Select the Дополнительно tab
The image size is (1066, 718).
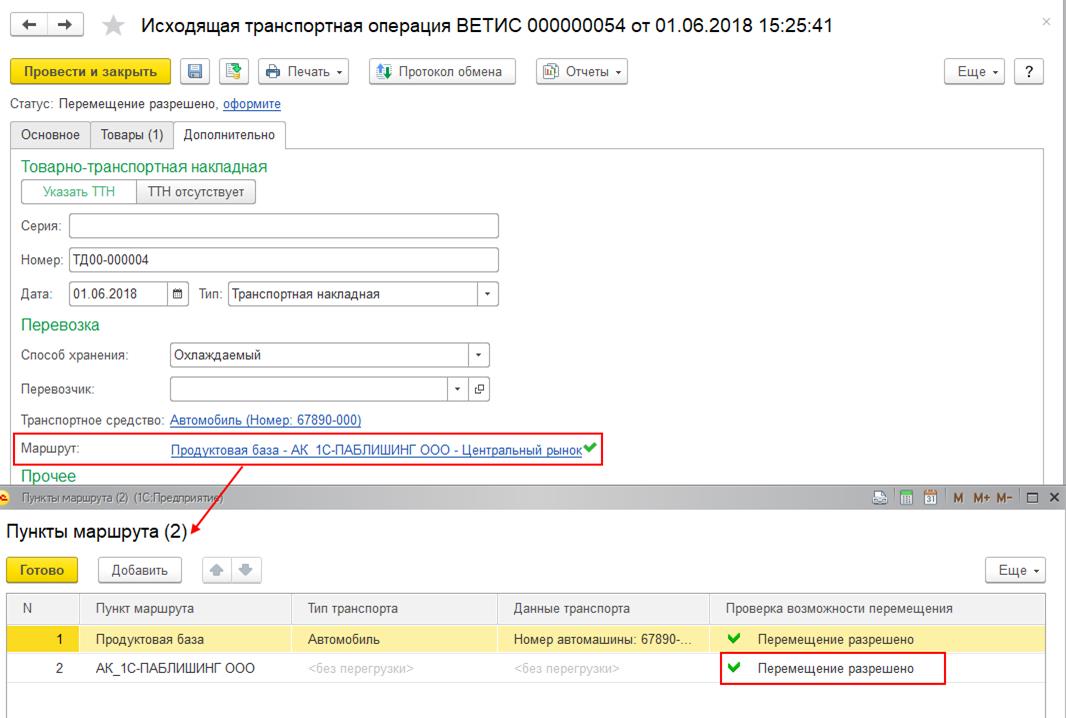(x=229, y=135)
